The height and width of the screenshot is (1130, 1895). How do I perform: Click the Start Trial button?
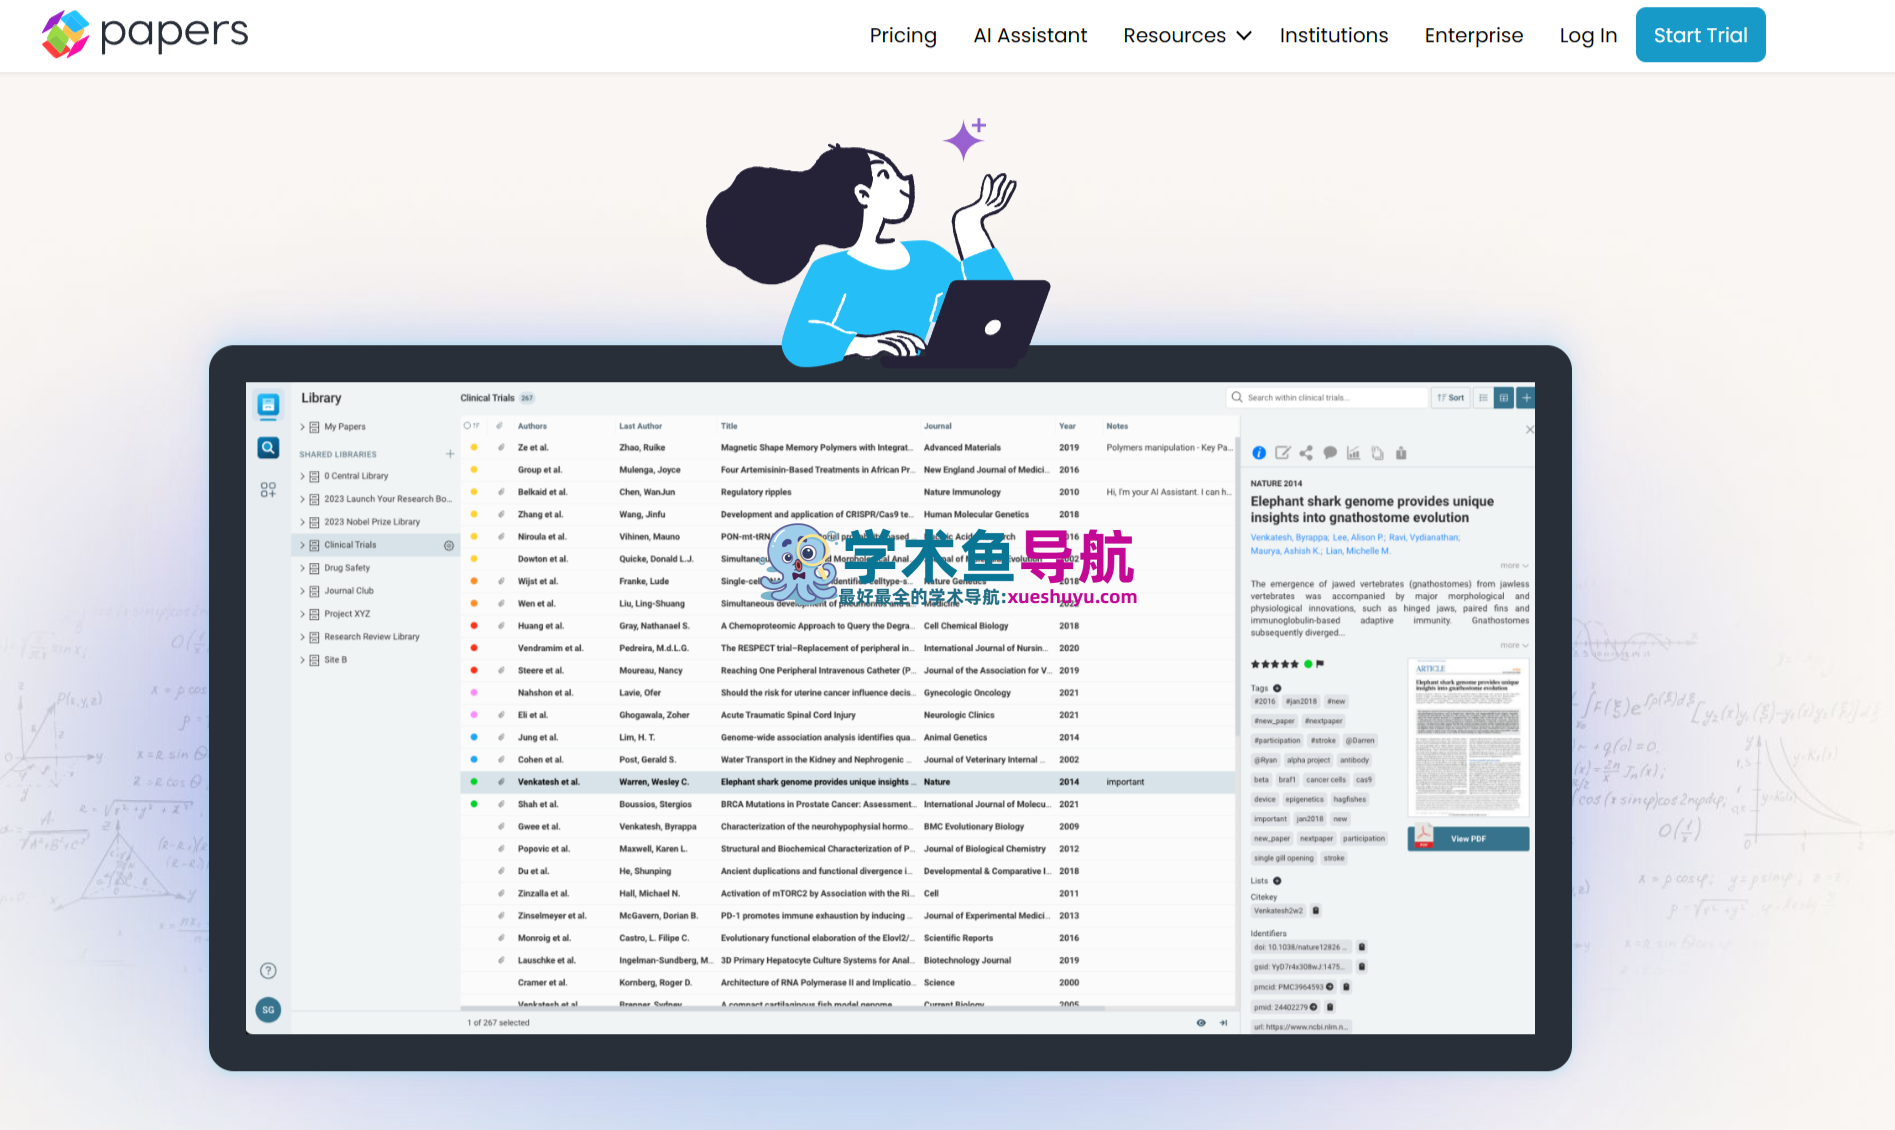pyautogui.click(x=1699, y=36)
